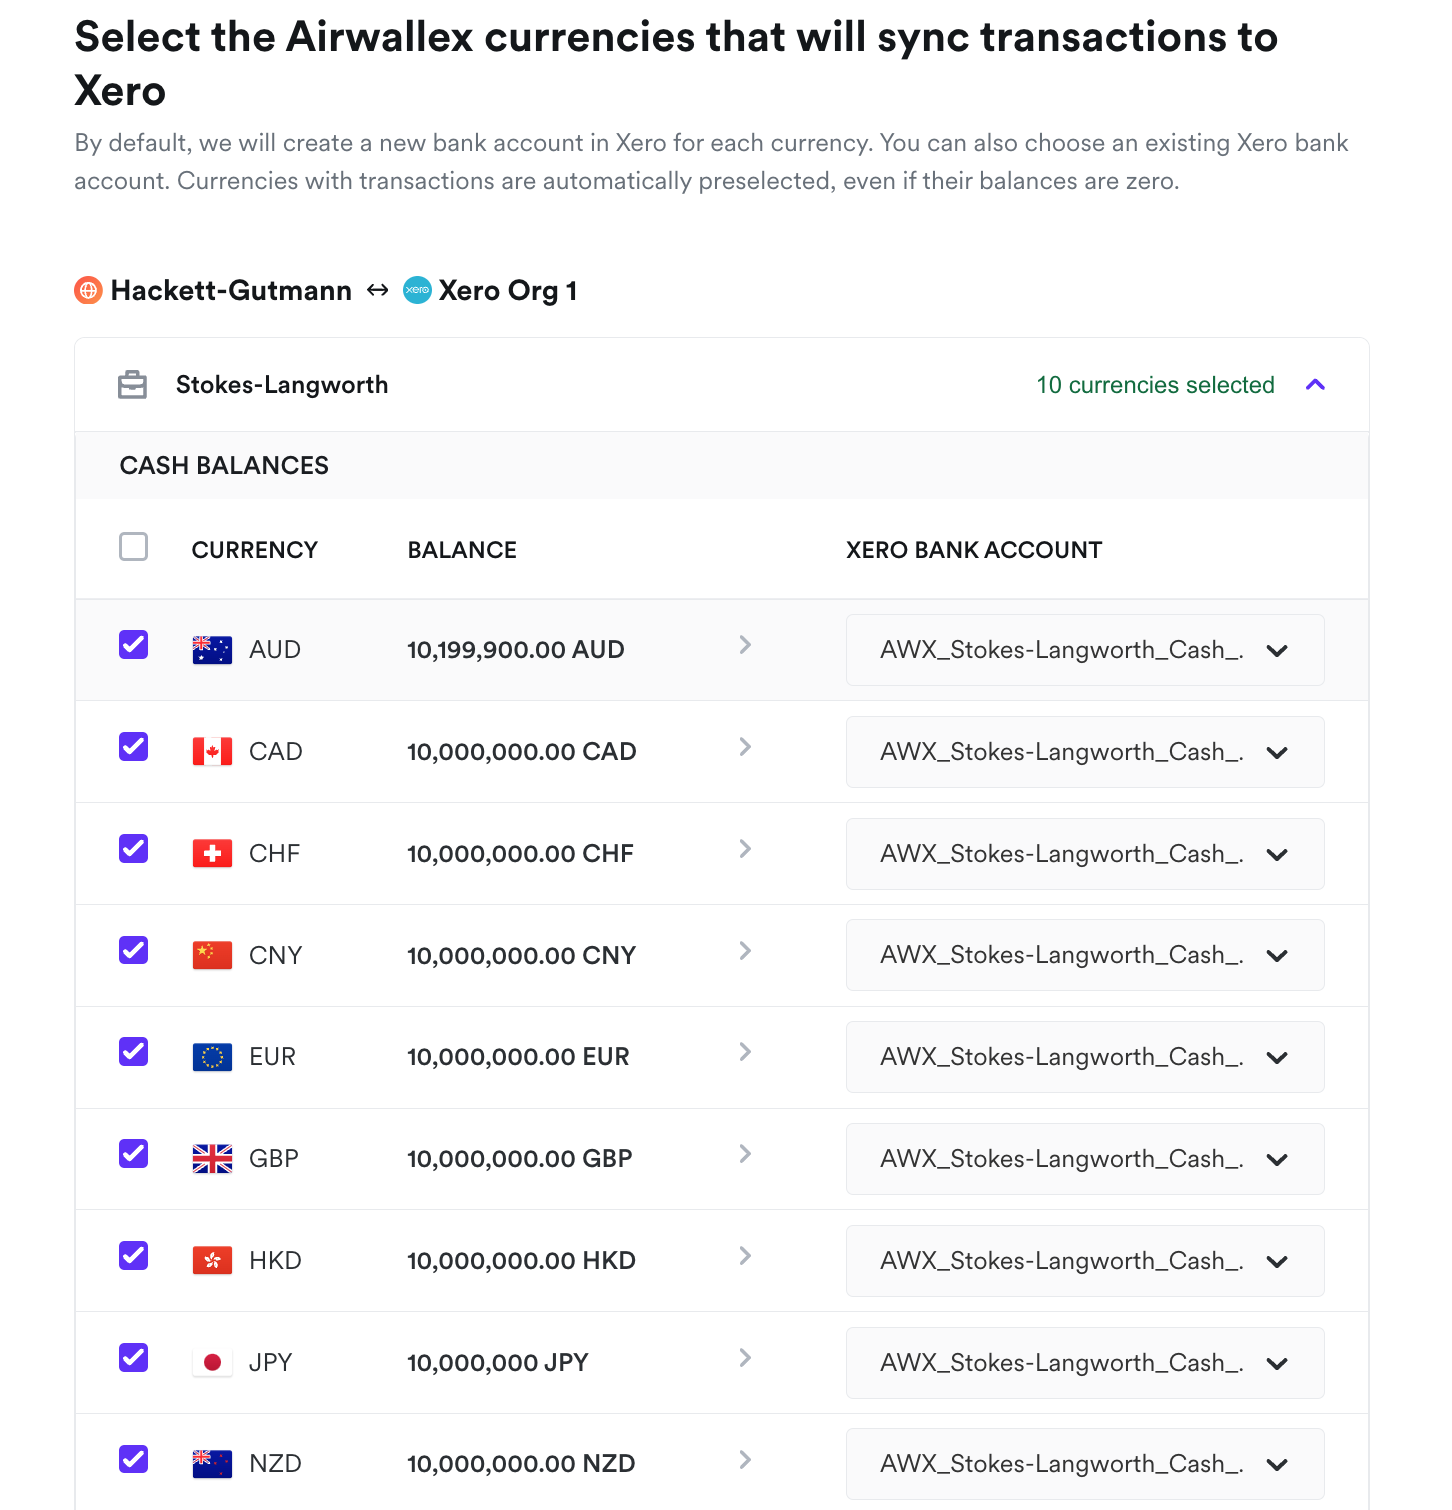The height and width of the screenshot is (1510, 1452).
Task: Click the Hong Kong flag next to HKD
Action: (212, 1261)
